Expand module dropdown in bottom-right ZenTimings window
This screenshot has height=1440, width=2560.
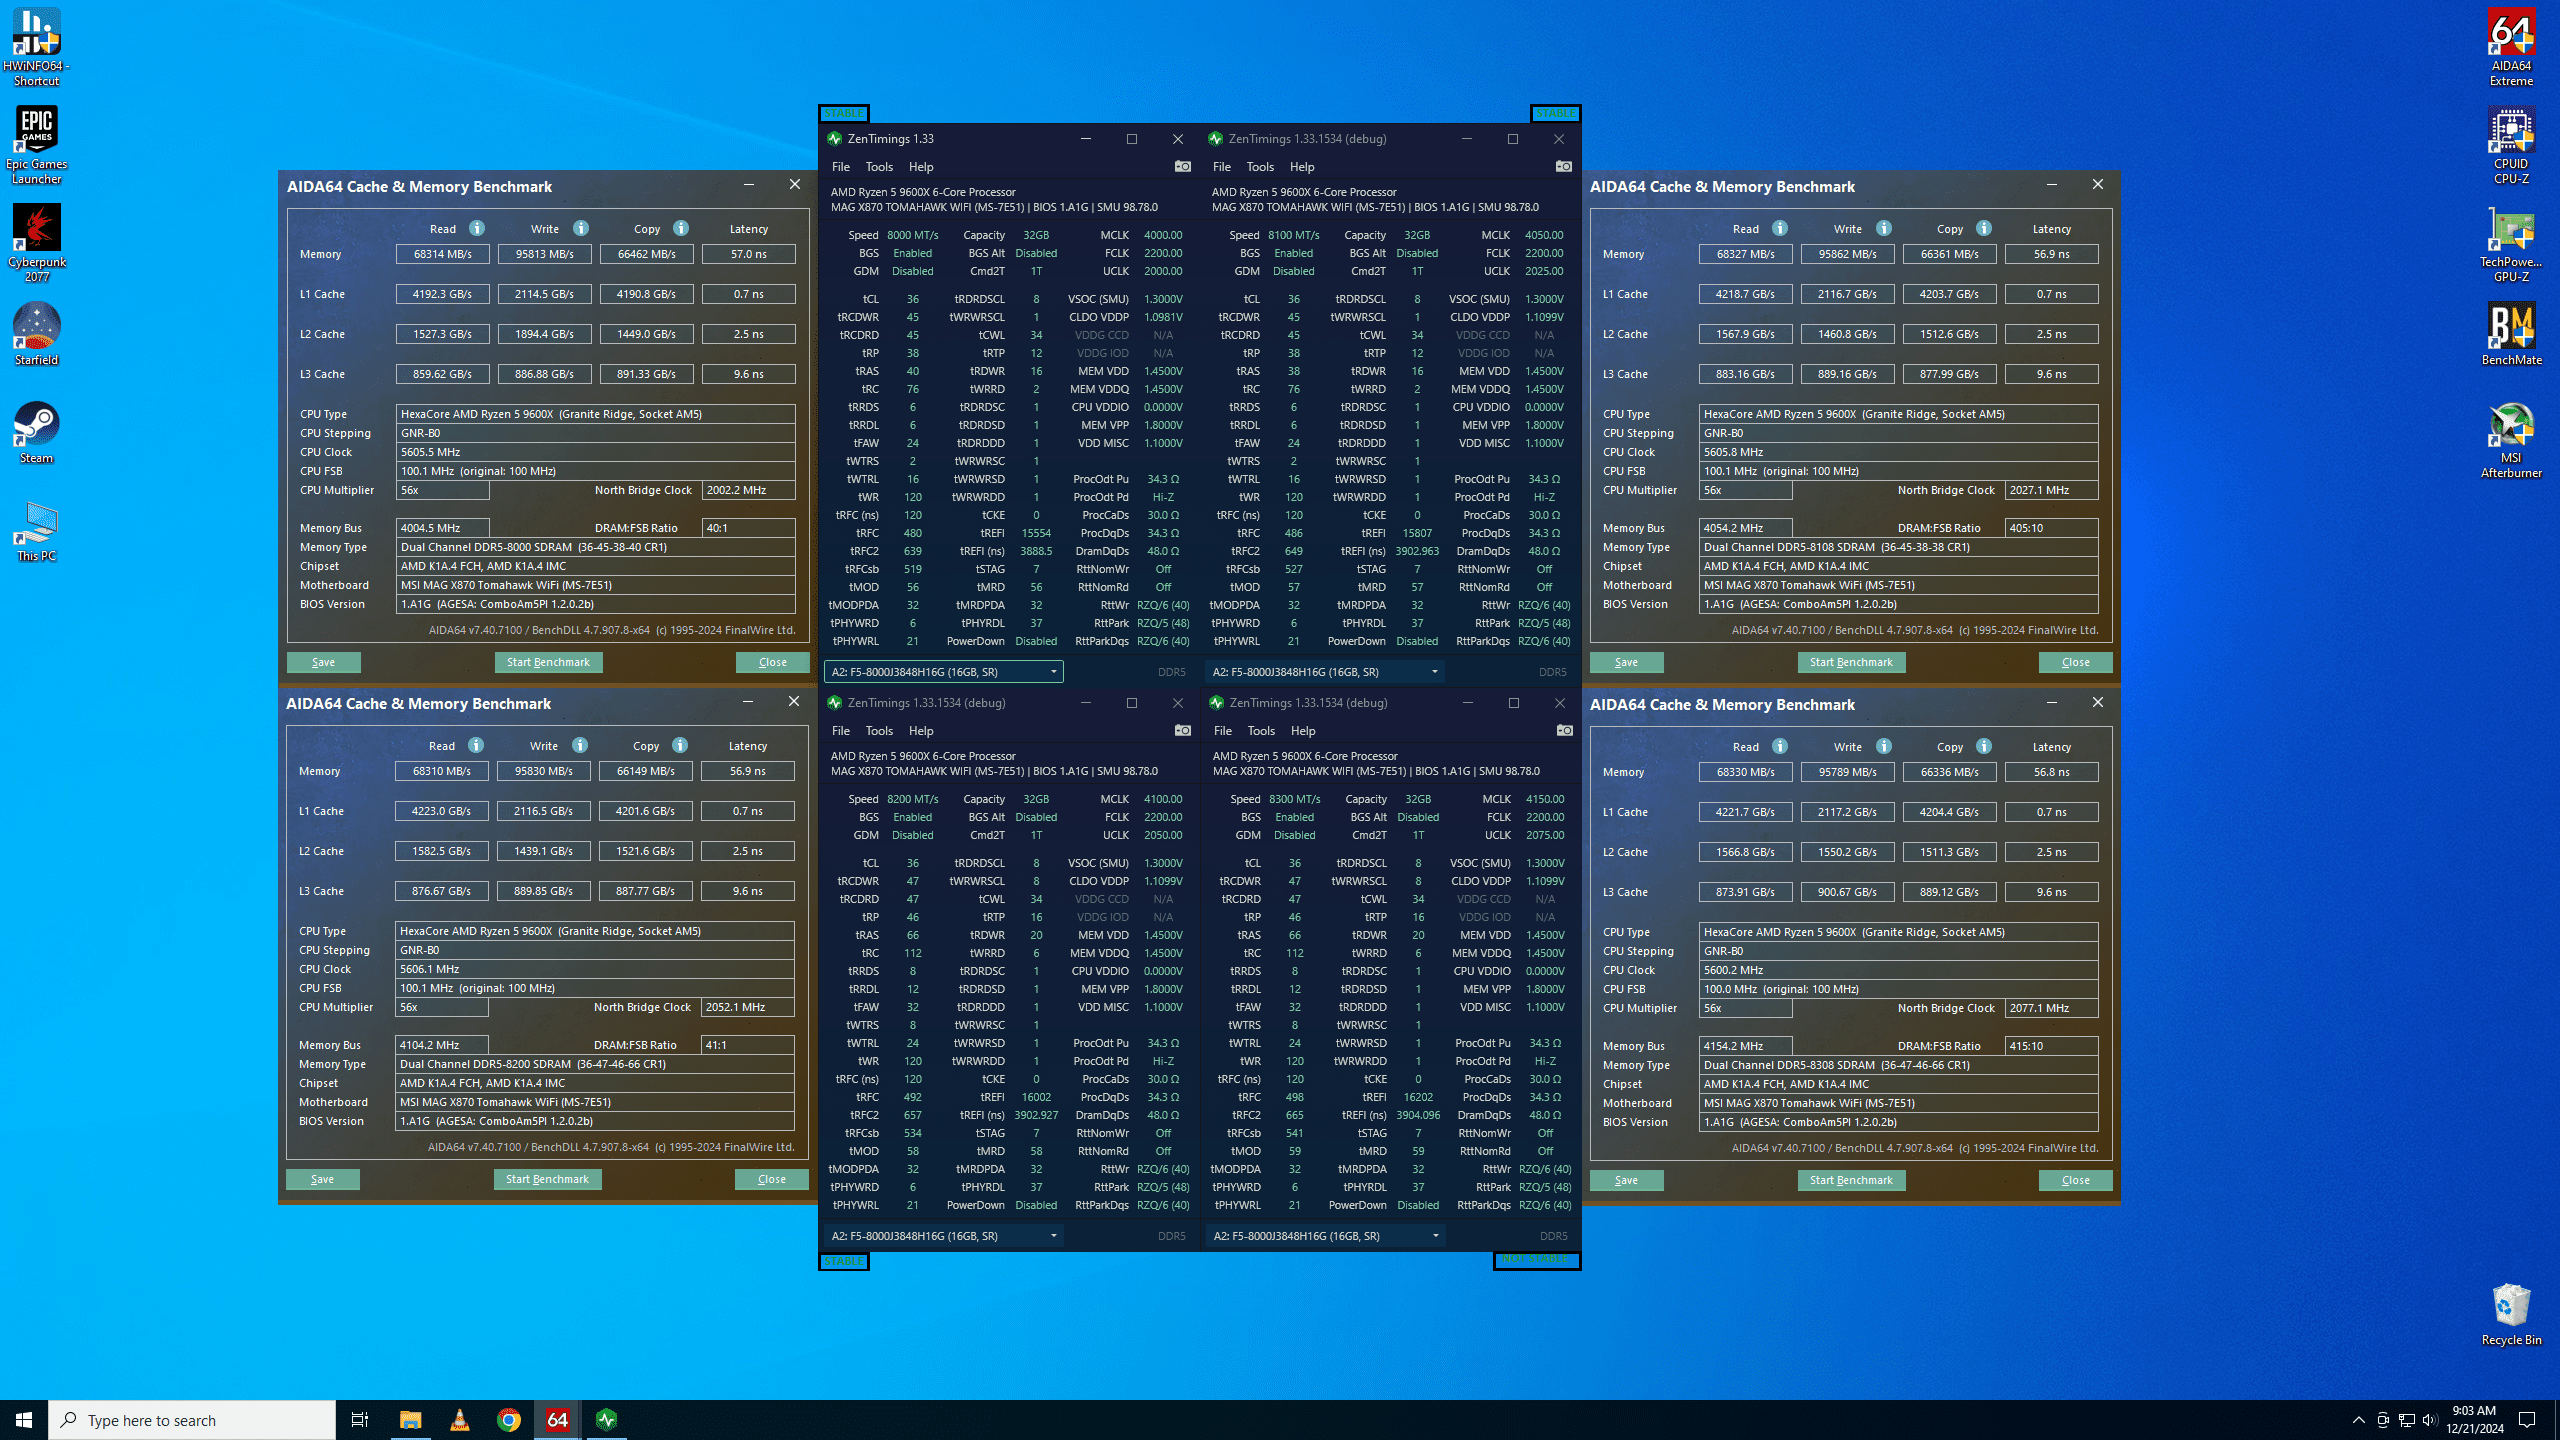click(x=1435, y=1236)
